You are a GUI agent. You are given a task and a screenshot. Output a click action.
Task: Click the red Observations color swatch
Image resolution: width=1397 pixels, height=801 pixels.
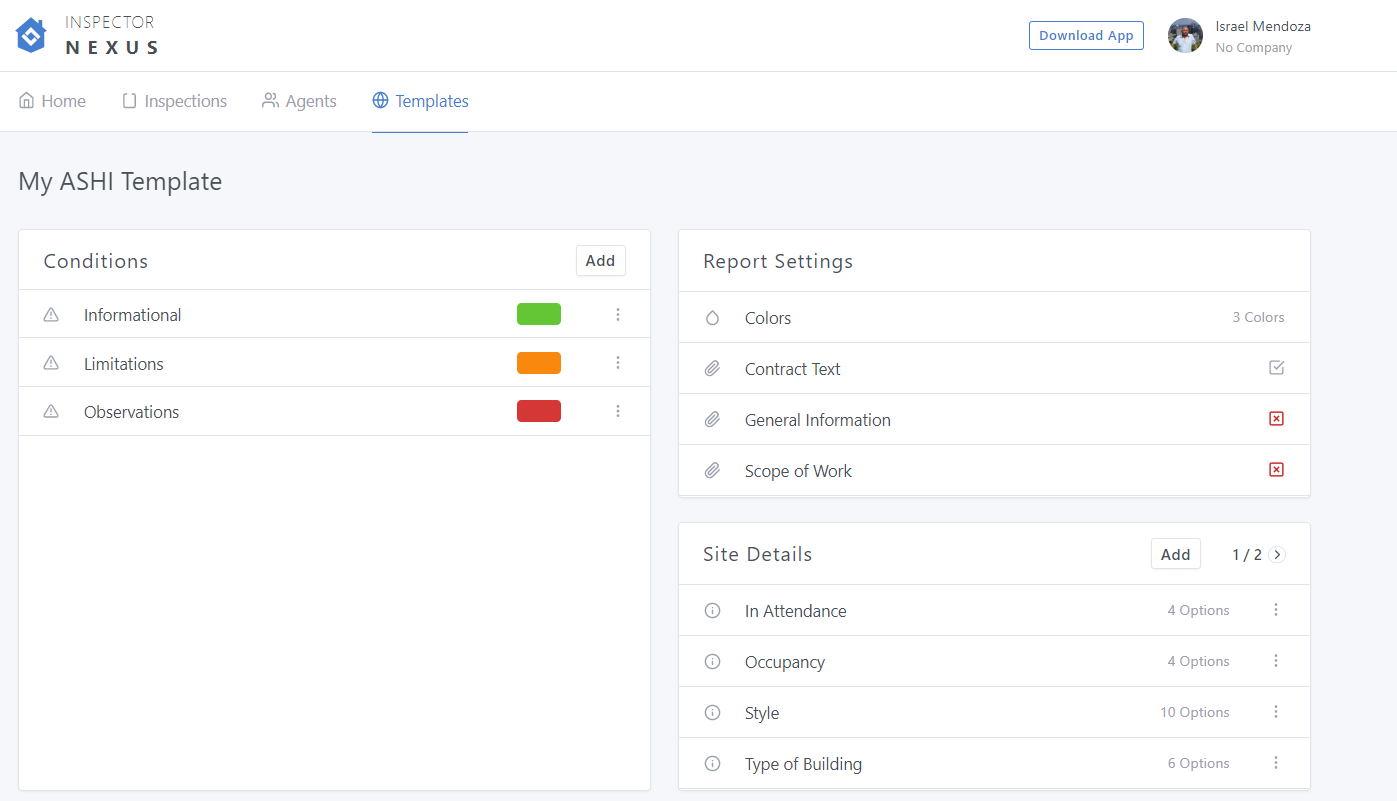click(x=539, y=411)
